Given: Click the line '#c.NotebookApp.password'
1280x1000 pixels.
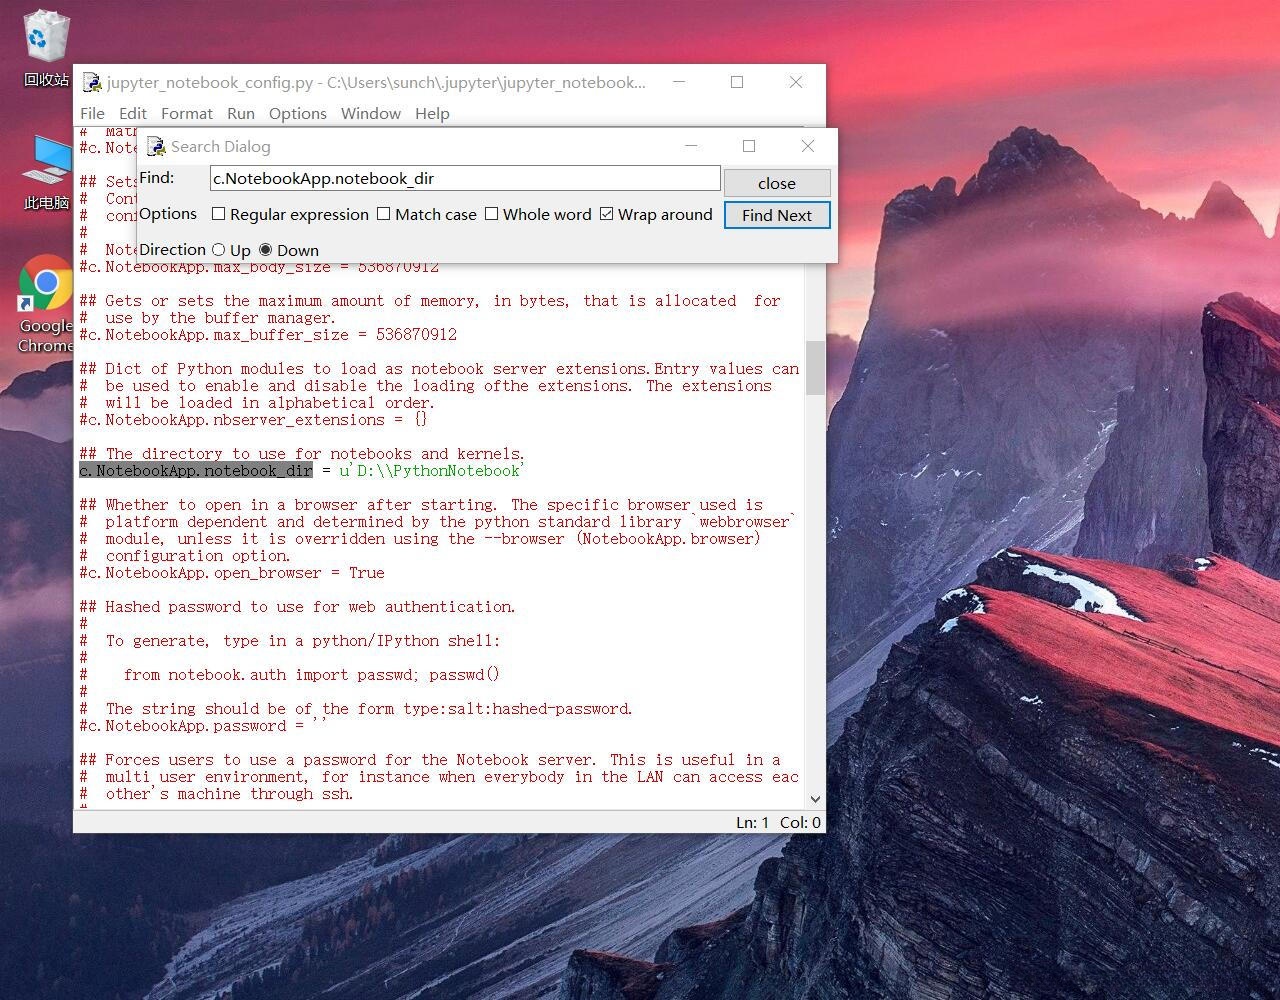Looking at the screenshot, I should (204, 726).
